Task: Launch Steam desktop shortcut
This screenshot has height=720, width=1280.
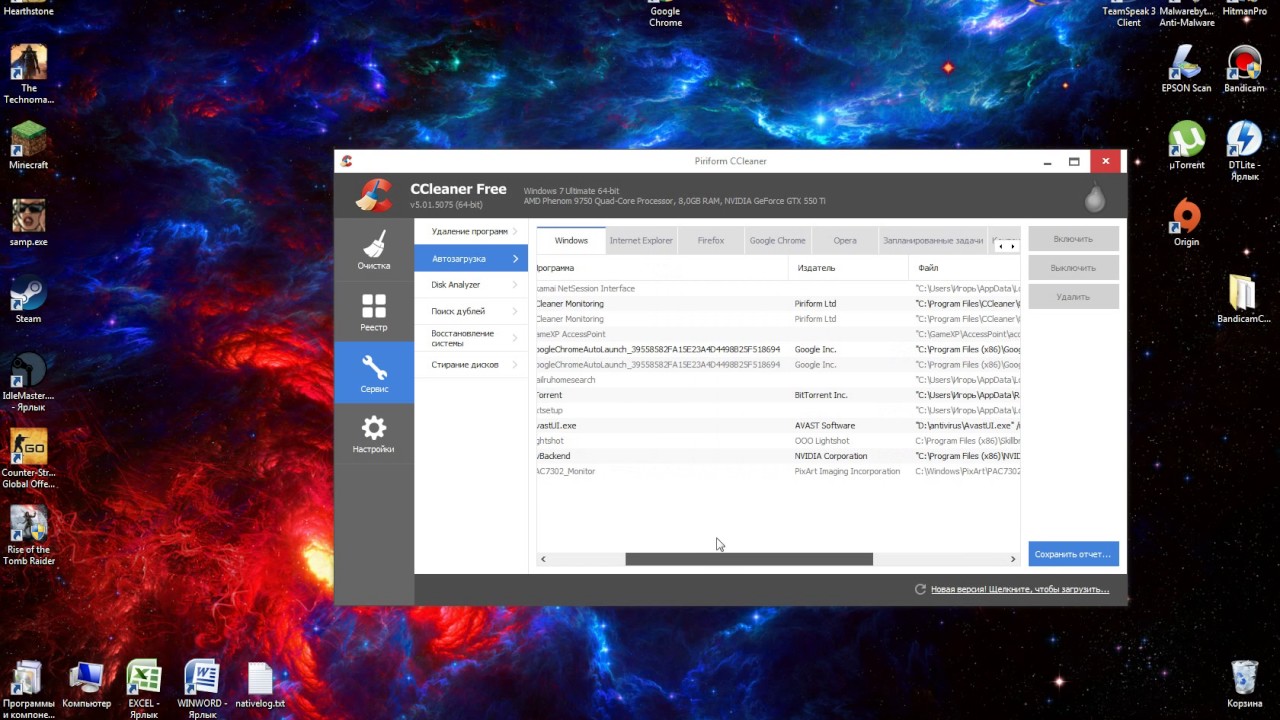Action: click(x=28, y=299)
